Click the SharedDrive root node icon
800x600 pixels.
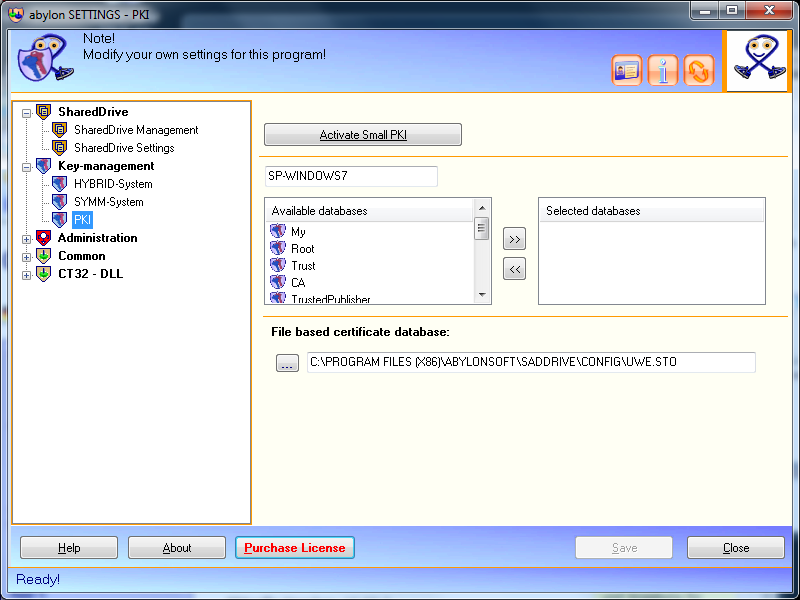click(44, 112)
